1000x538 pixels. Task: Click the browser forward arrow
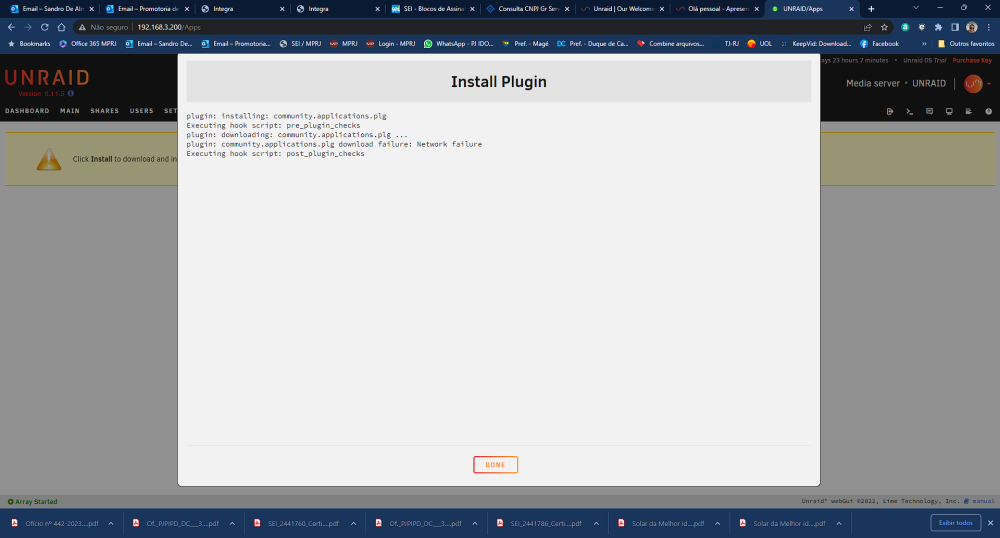point(28,27)
